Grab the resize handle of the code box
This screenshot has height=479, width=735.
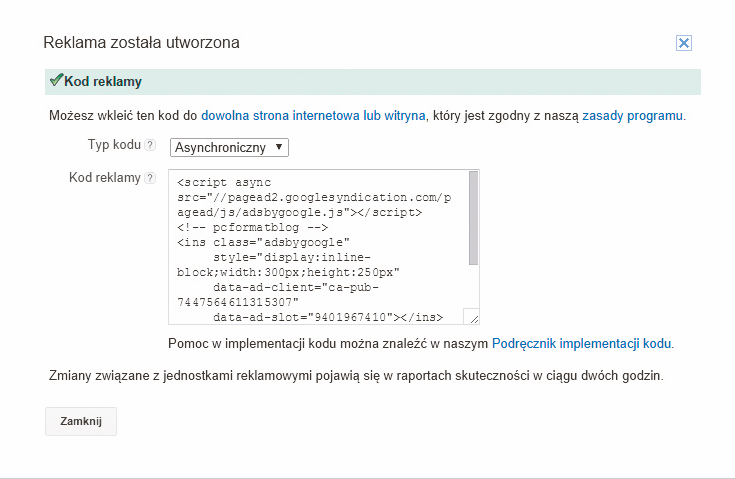[x=473, y=319]
